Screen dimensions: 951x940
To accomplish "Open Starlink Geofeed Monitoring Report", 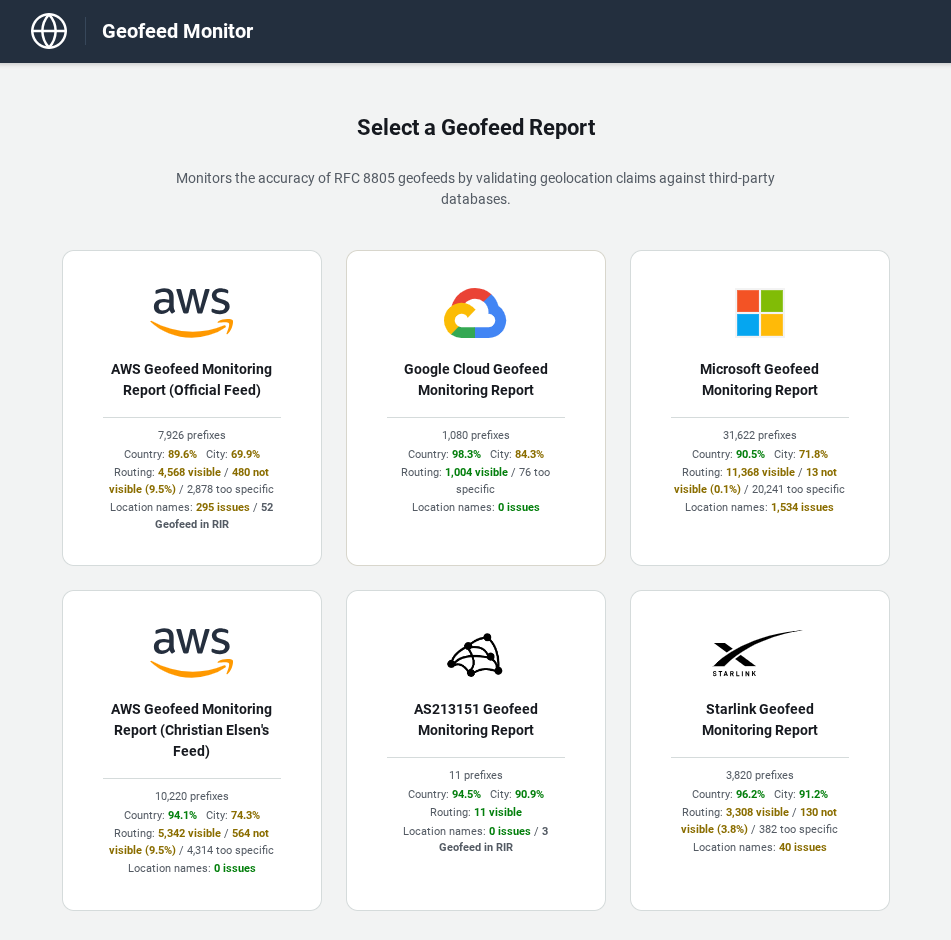I will [759, 720].
